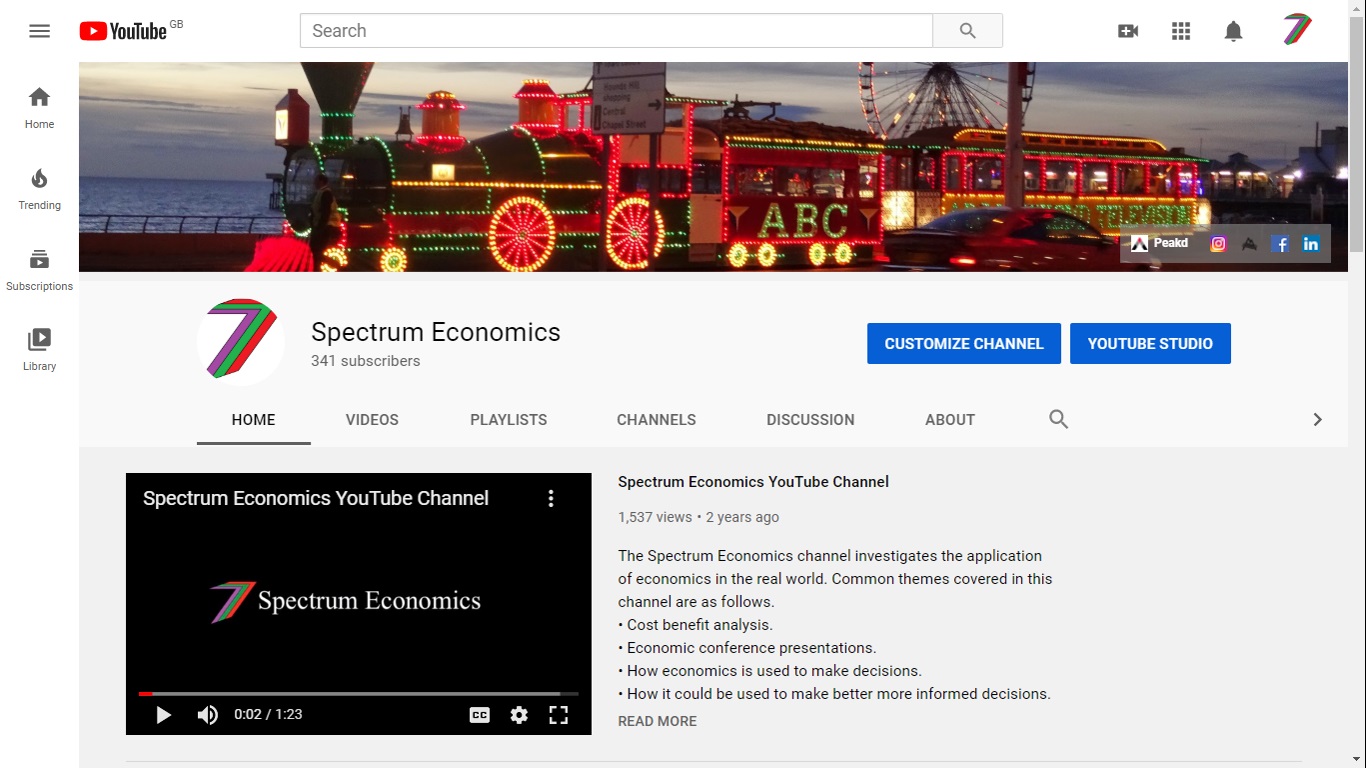Viewport: 1366px width, 768px height.
Task: Open the create video camera icon
Action: click(x=1128, y=31)
